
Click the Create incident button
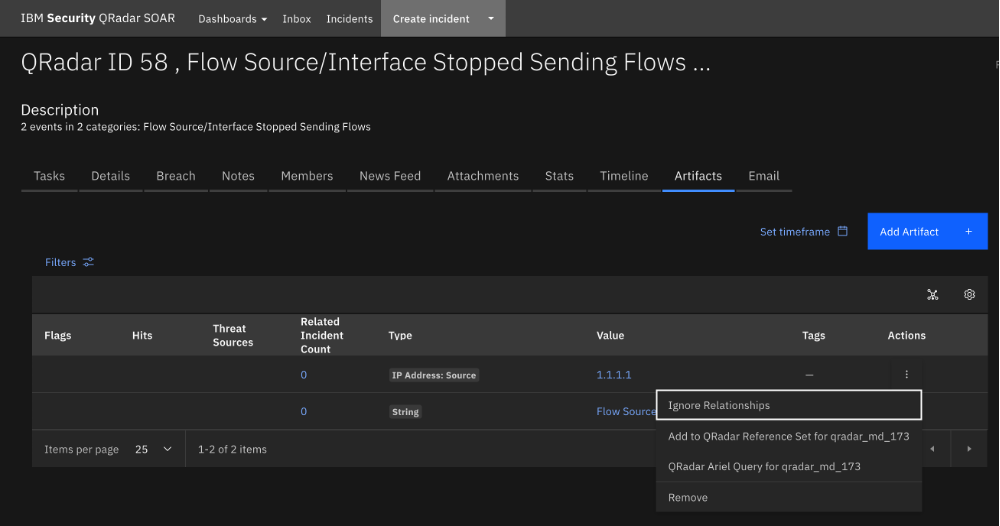pos(431,19)
